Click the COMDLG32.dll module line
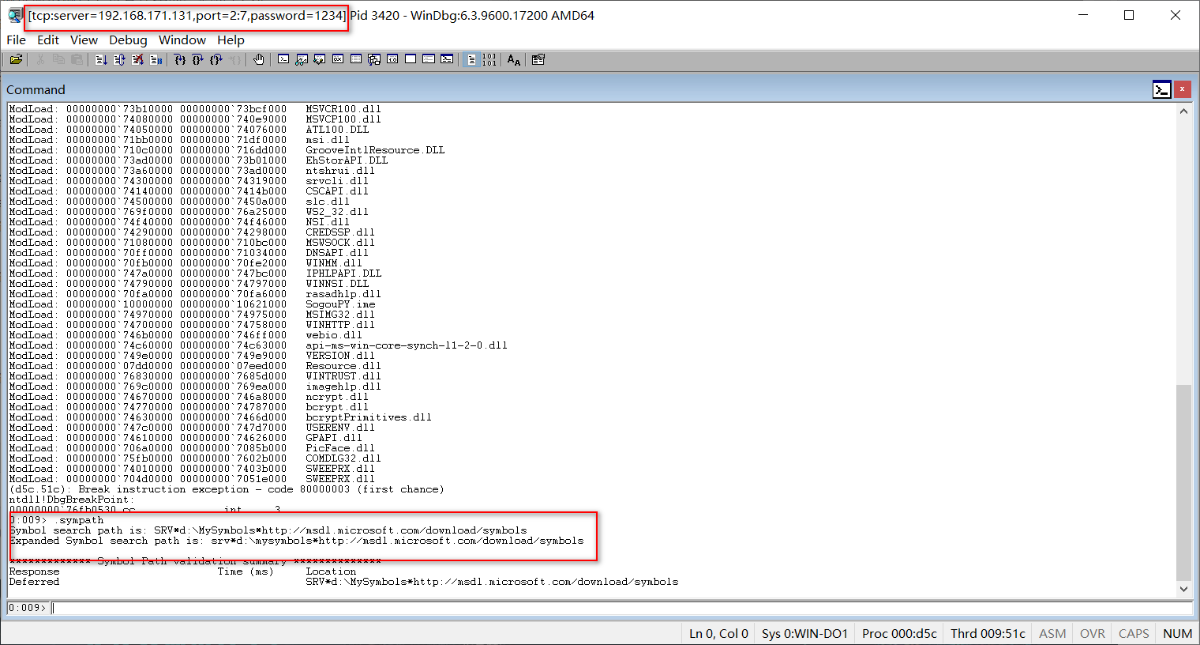This screenshot has height=645, width=1200. (x=195, y=458)
